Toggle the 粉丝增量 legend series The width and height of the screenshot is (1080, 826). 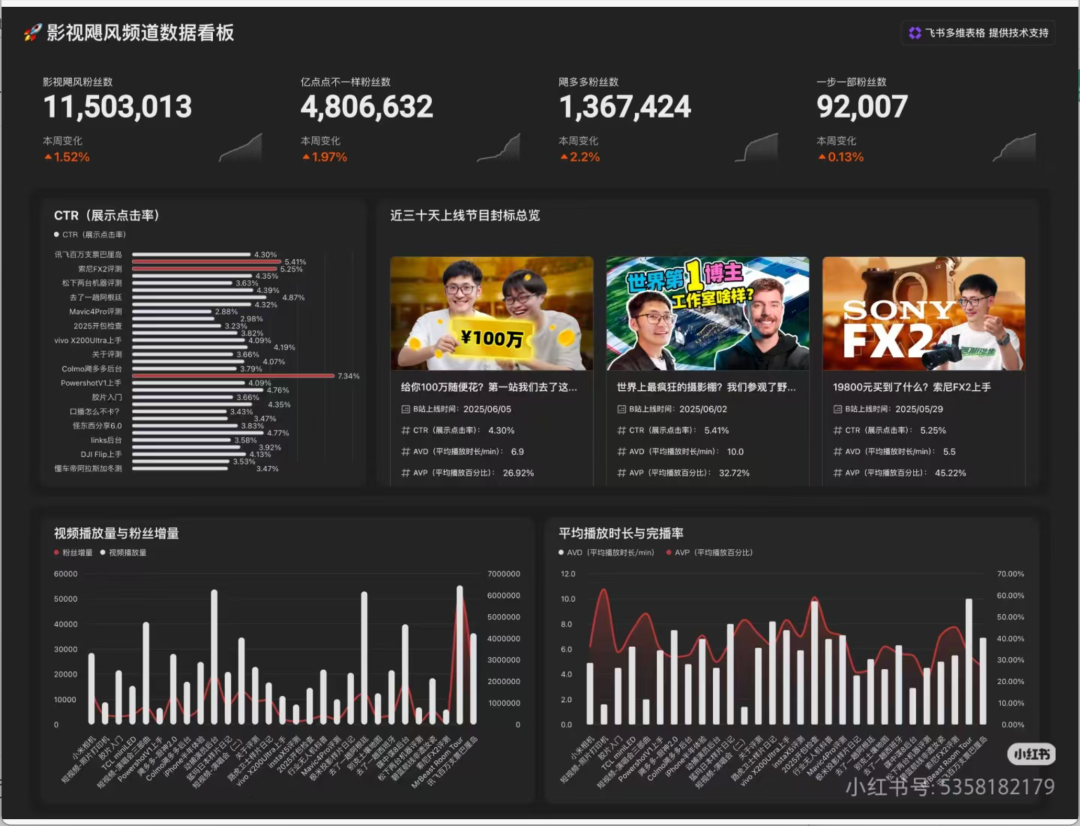coord(73,553)
